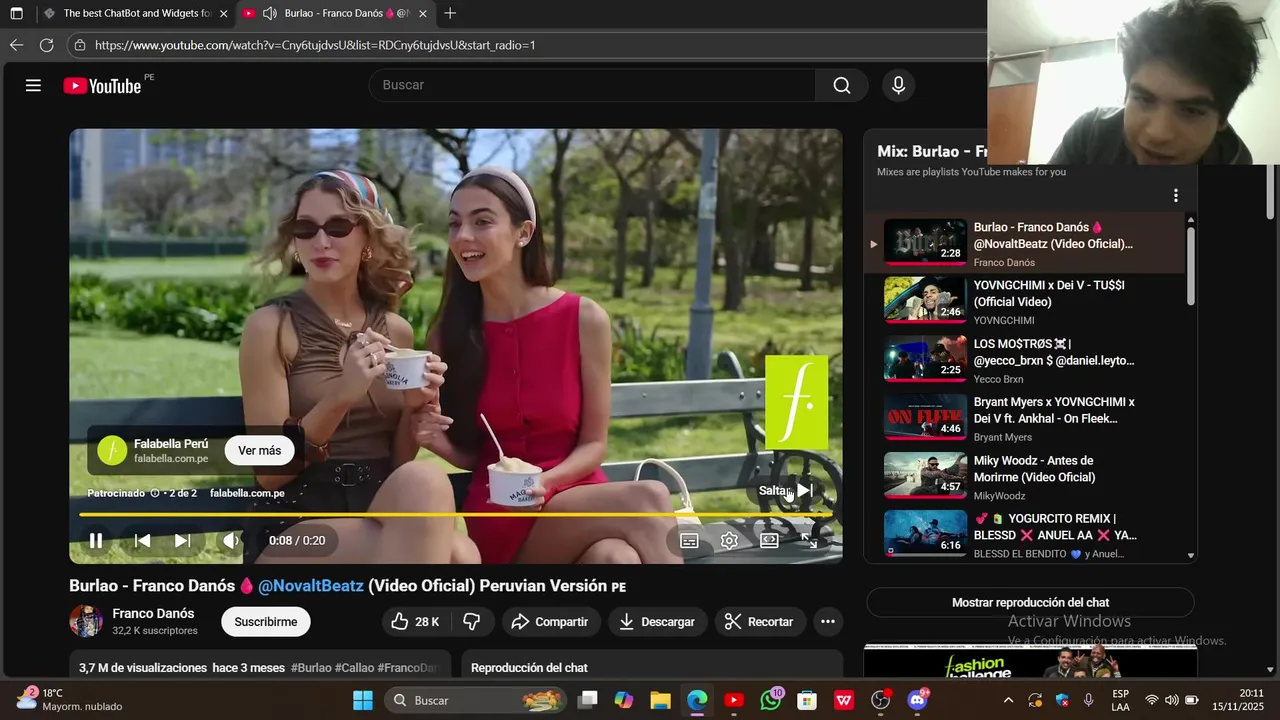The width and height of the screenshot is (1280, 720).
Task: Open the Windows Start menu
Action: [362, 700]
